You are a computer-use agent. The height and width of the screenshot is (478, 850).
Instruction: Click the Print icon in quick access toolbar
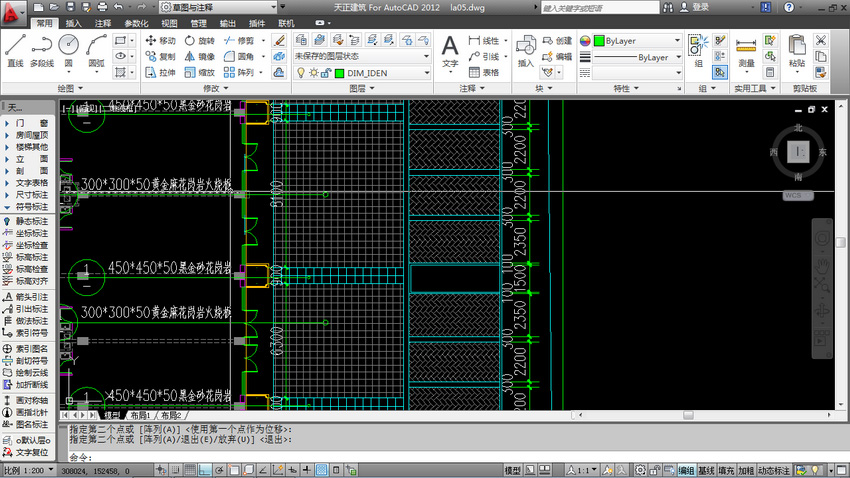(102, 7)
